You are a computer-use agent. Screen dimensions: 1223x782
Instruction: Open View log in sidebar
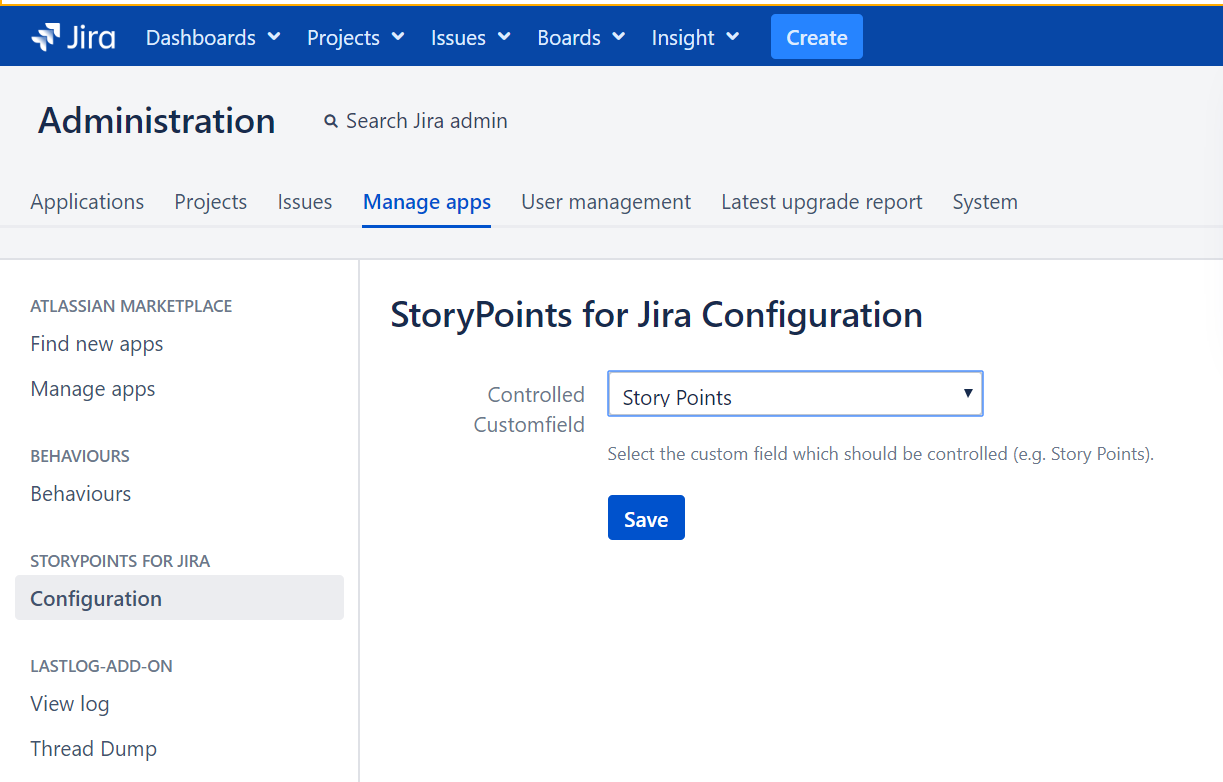coord(70,704)
